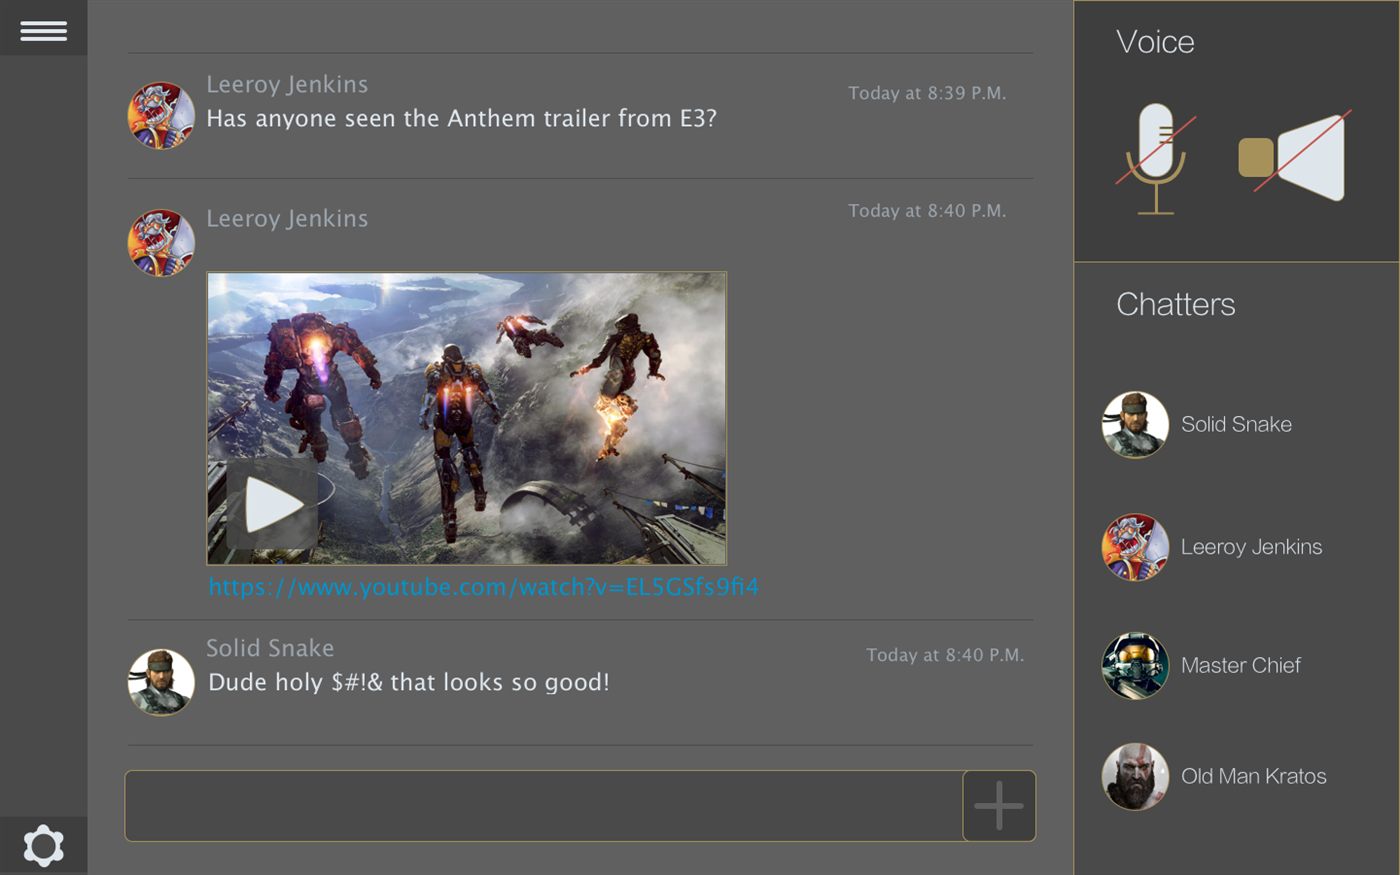Open the Anthem trailer thumbnail image
The image size is (1400, 875).
[466, 418]
